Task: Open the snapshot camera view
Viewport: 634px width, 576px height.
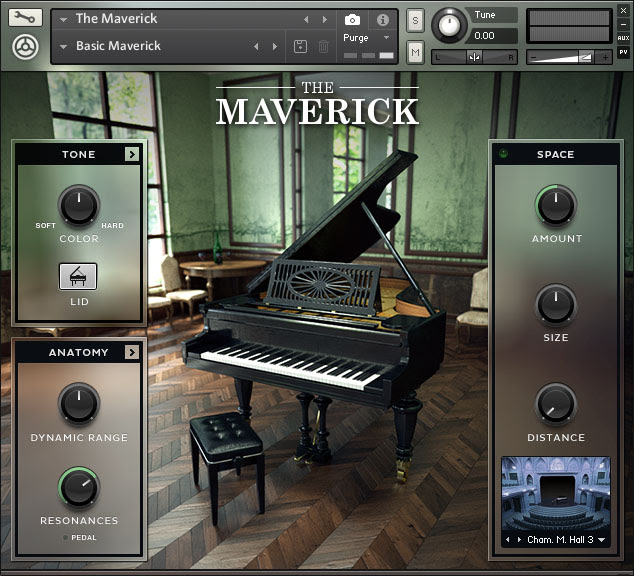Action: 352,19
